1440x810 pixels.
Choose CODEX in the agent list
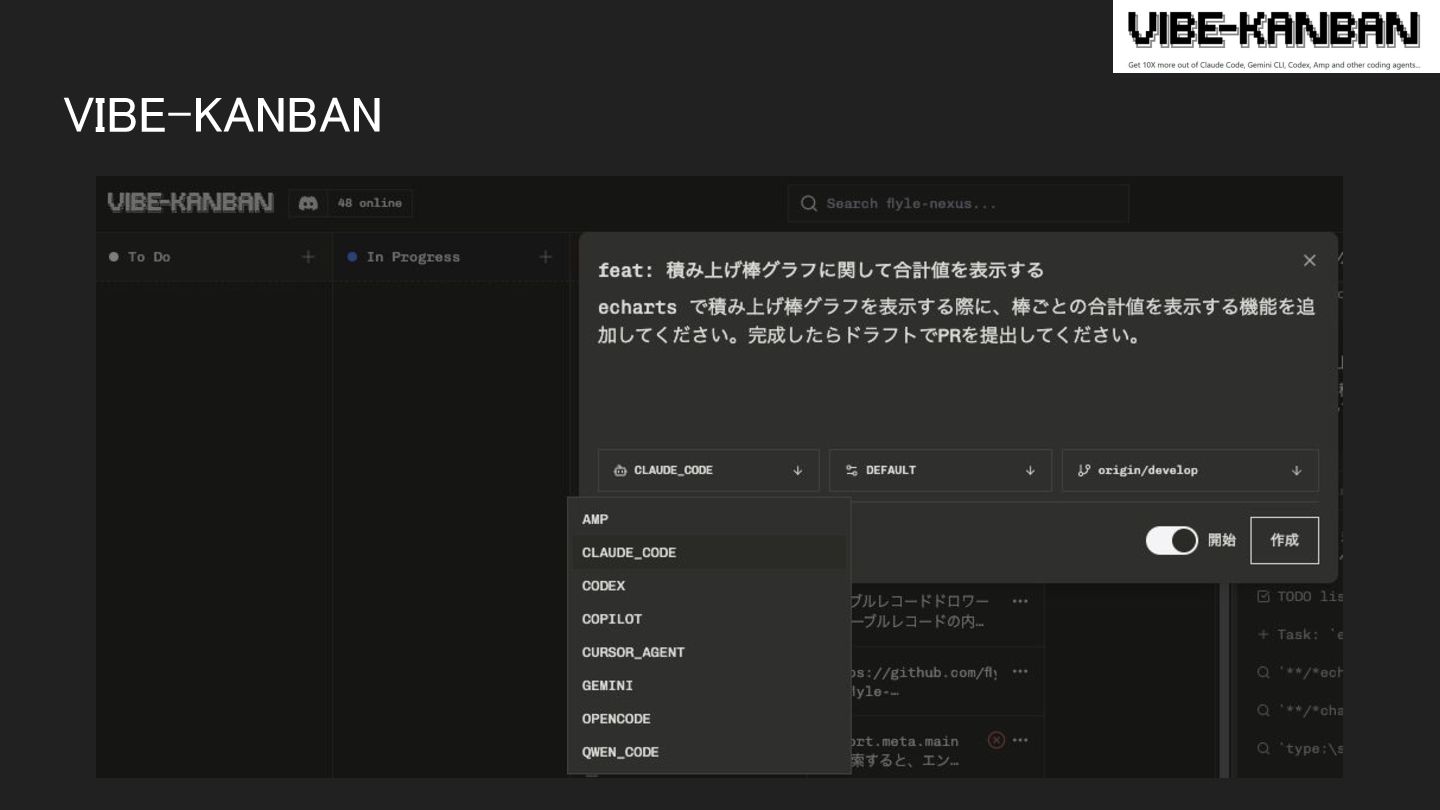[x=709, y=585]
